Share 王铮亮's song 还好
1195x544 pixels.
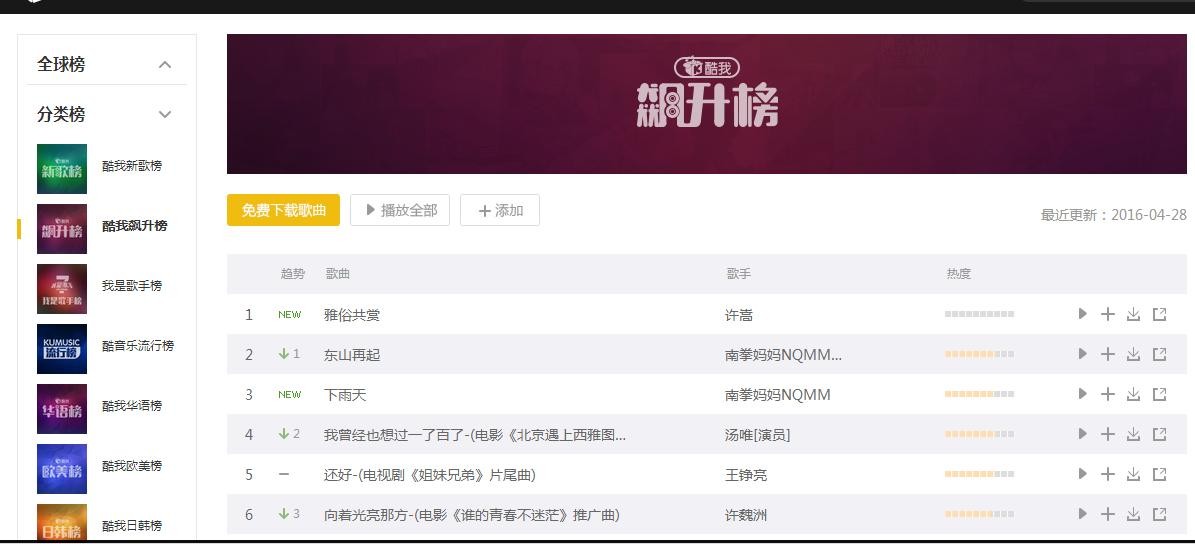[x=1159, y=474]
